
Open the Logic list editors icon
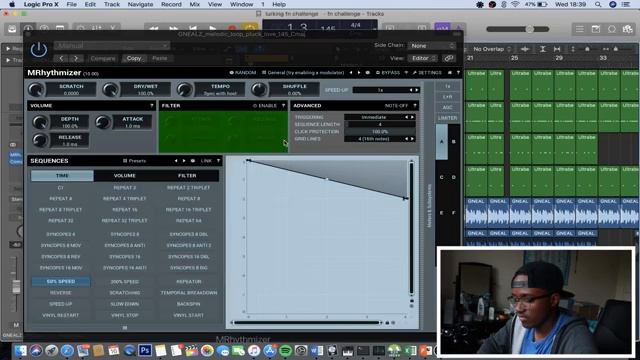pos(580,29)
